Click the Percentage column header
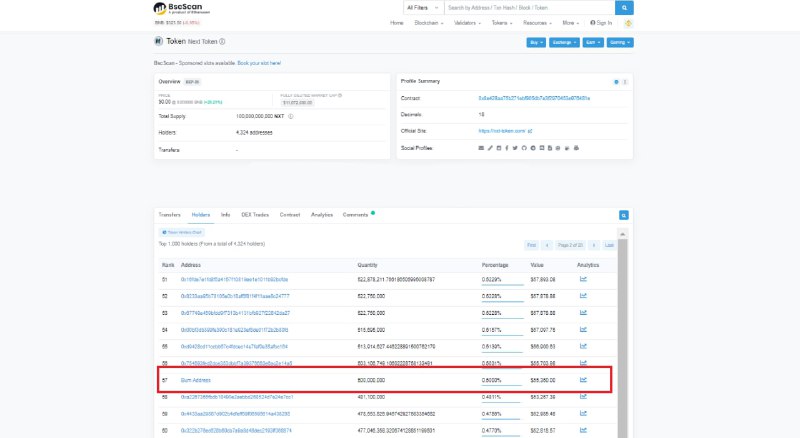Image resolution: width=800 pixels, height=438 pixels. [x=495, y=265]
